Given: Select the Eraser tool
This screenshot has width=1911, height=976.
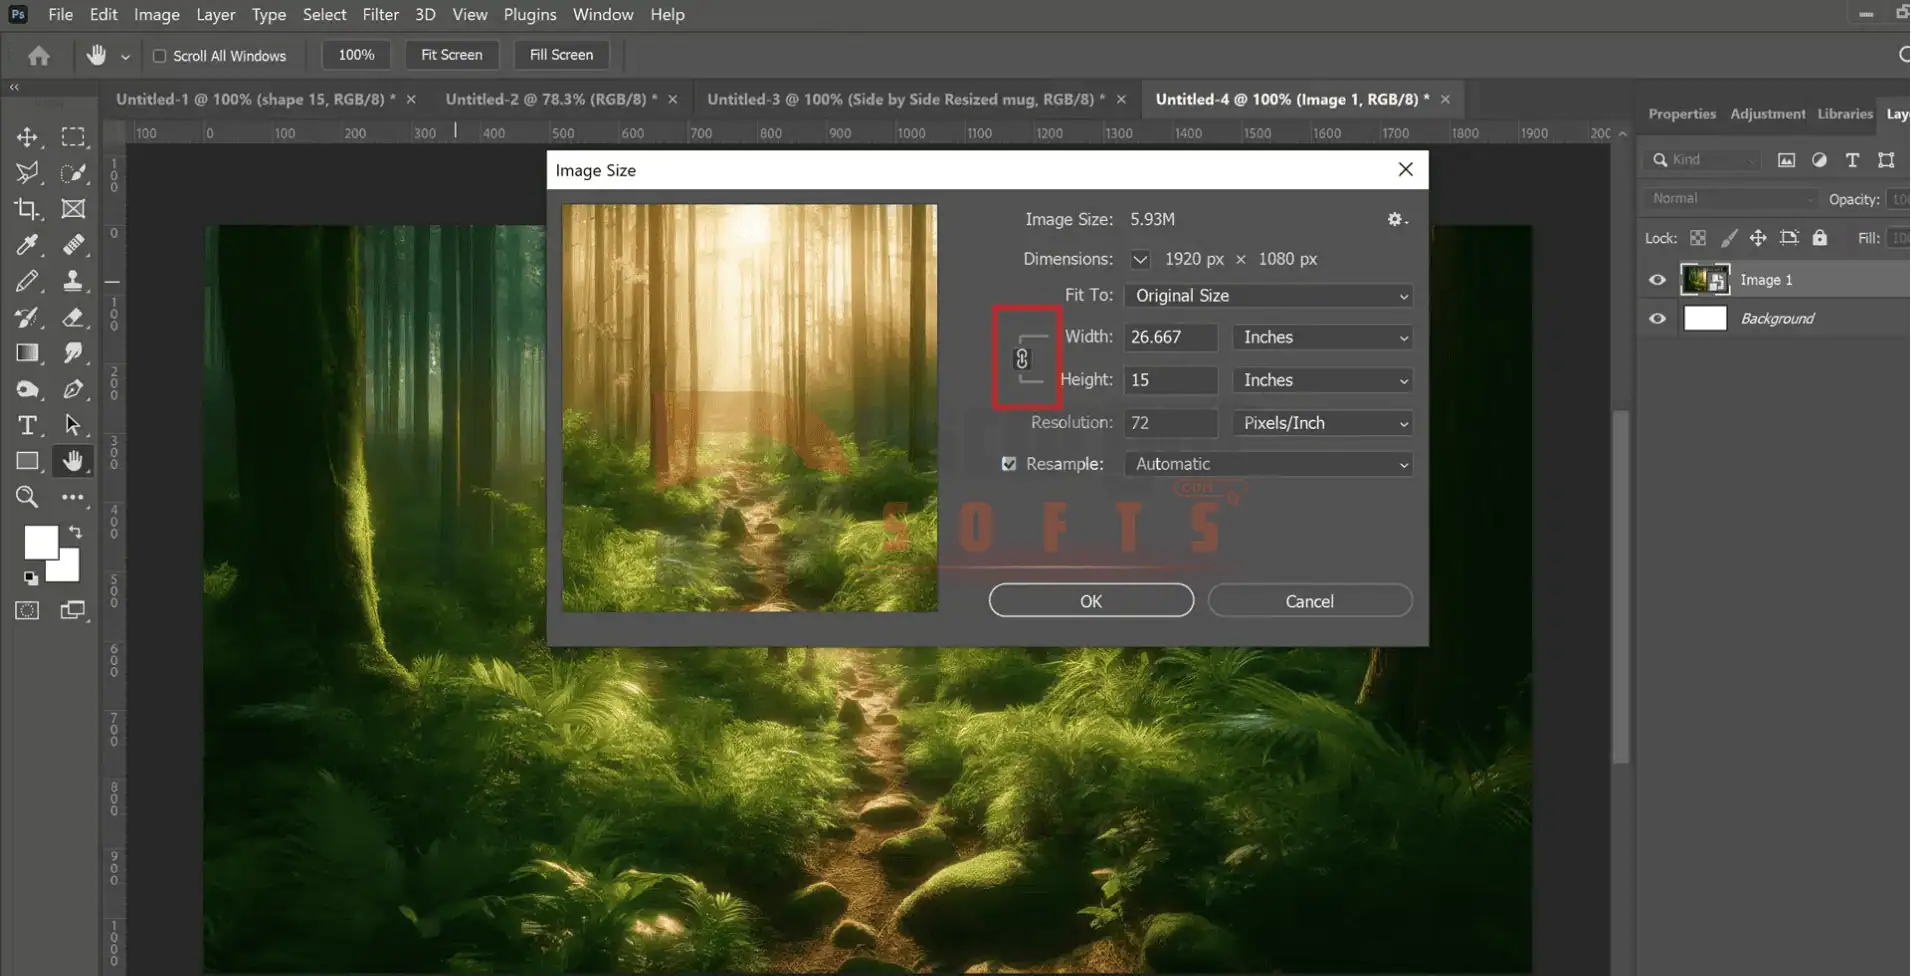Looking at the screenshot, I should (73, 318).
